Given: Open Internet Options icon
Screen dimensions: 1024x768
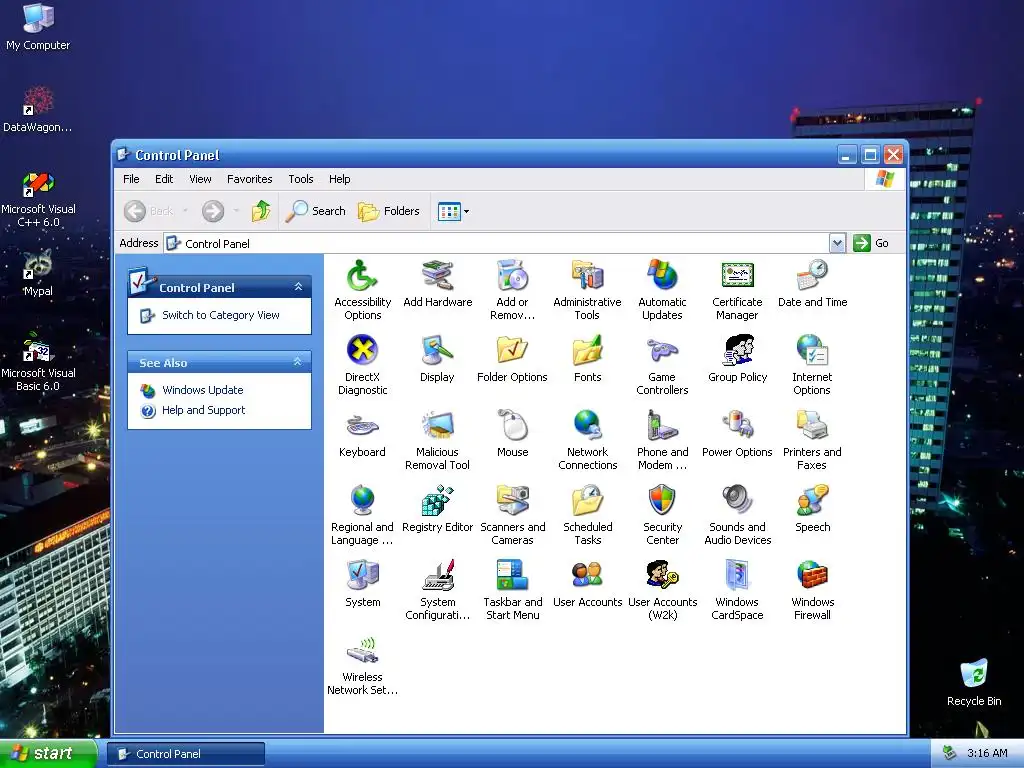Looking at the screenshot, I should pos(812,364).
